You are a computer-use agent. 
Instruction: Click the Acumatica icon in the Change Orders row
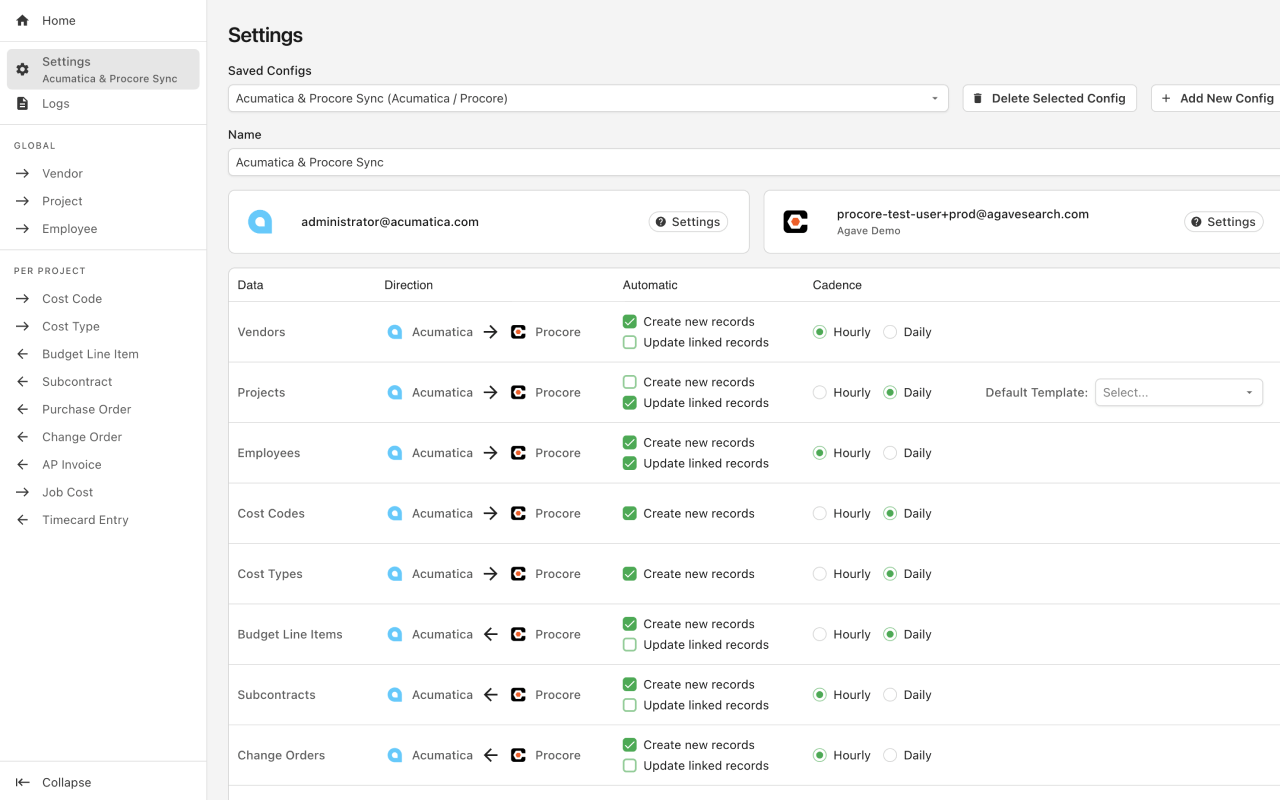395,755
